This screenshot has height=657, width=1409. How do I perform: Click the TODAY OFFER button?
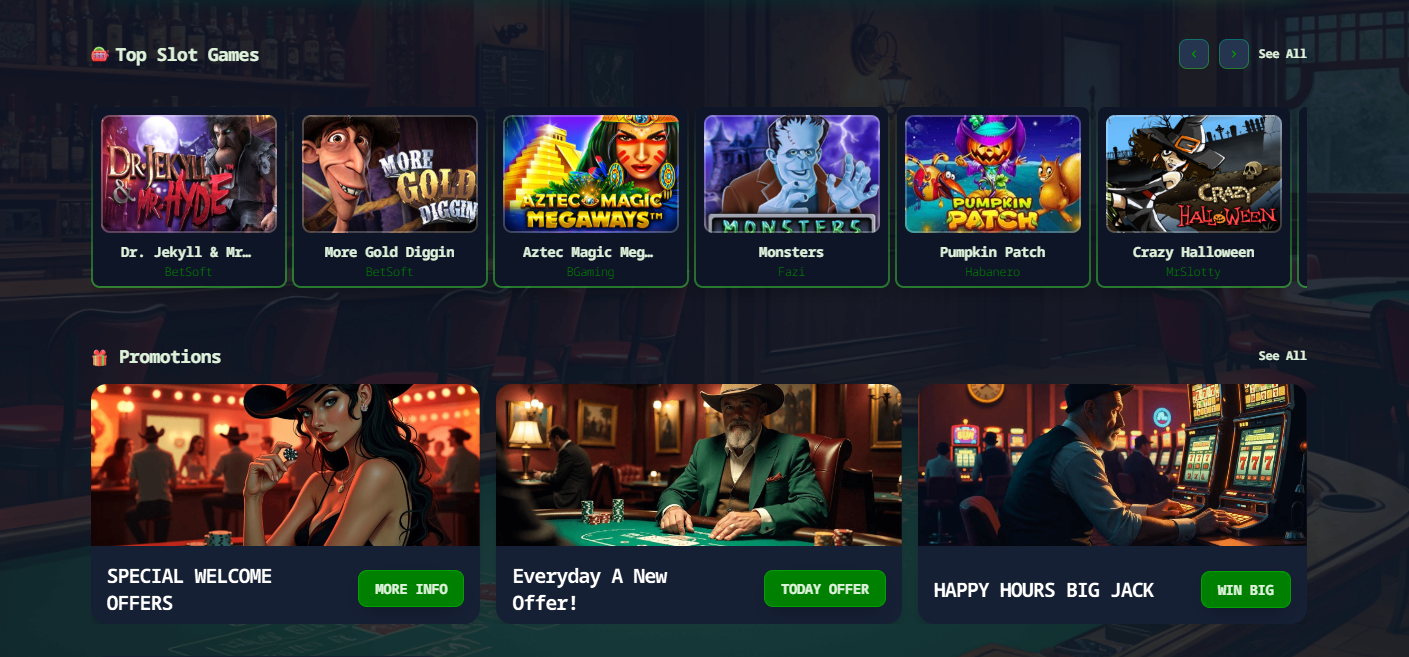point(825,589)
